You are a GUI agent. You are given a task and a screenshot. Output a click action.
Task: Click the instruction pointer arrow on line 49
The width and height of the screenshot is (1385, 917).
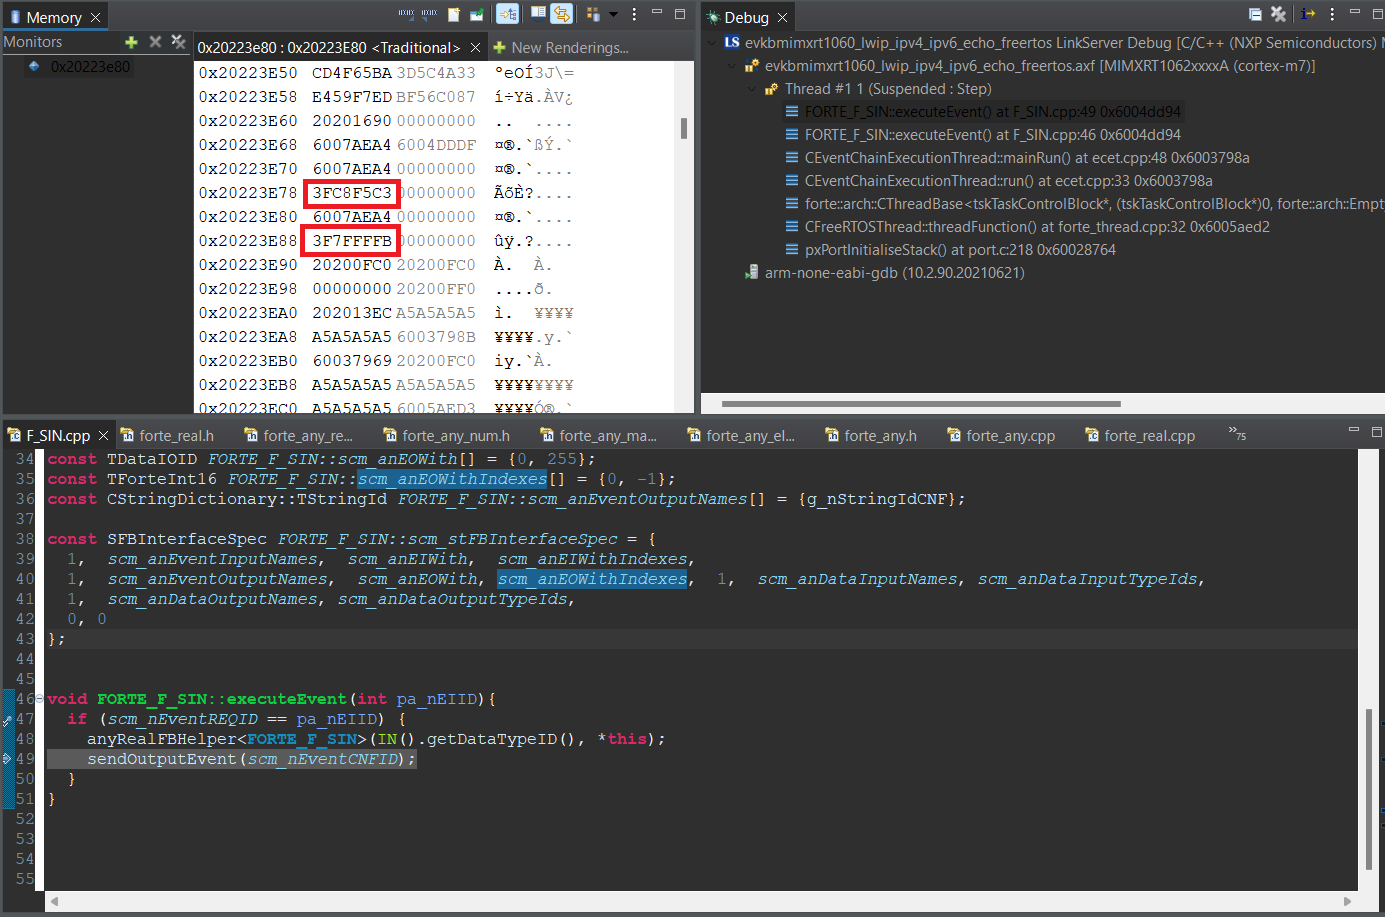[7, 759]
